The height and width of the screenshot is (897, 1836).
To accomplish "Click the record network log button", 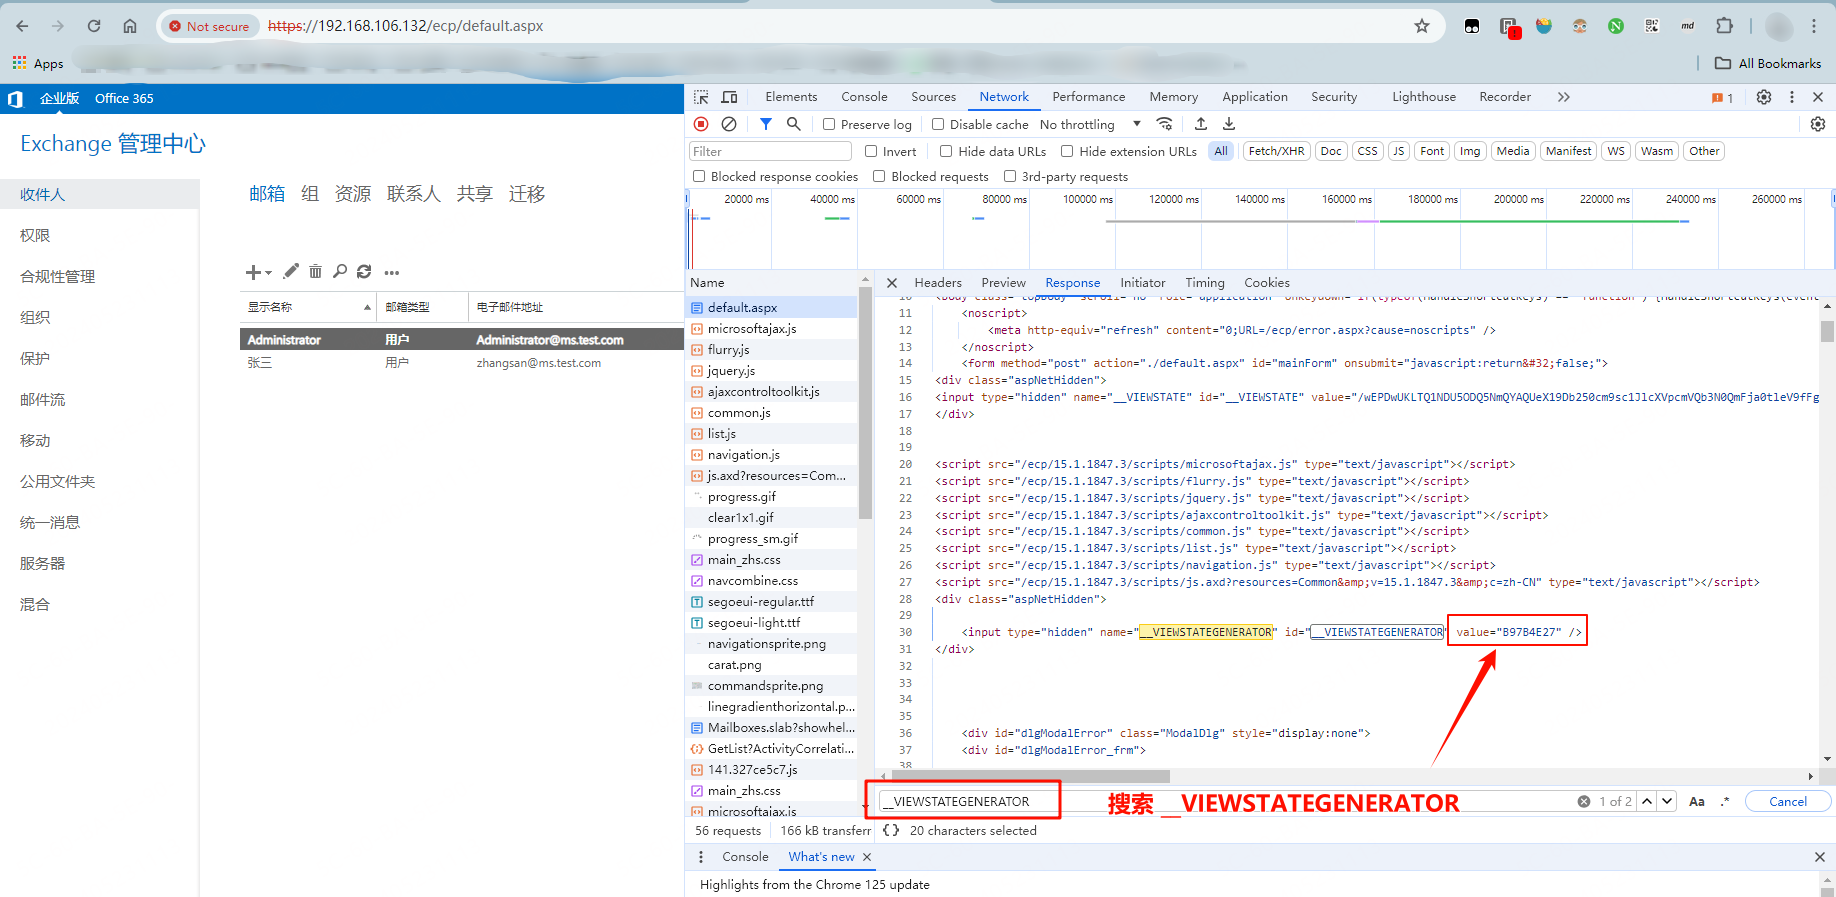I will pyautogui.click(x=701, y=124).
